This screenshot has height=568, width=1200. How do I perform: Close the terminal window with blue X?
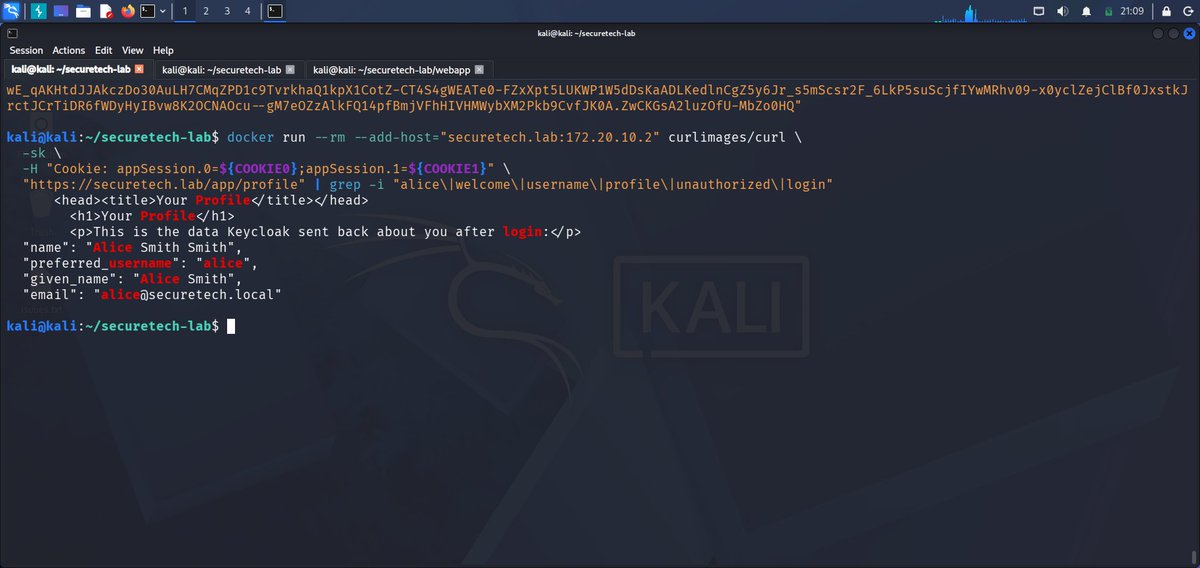1188,33
